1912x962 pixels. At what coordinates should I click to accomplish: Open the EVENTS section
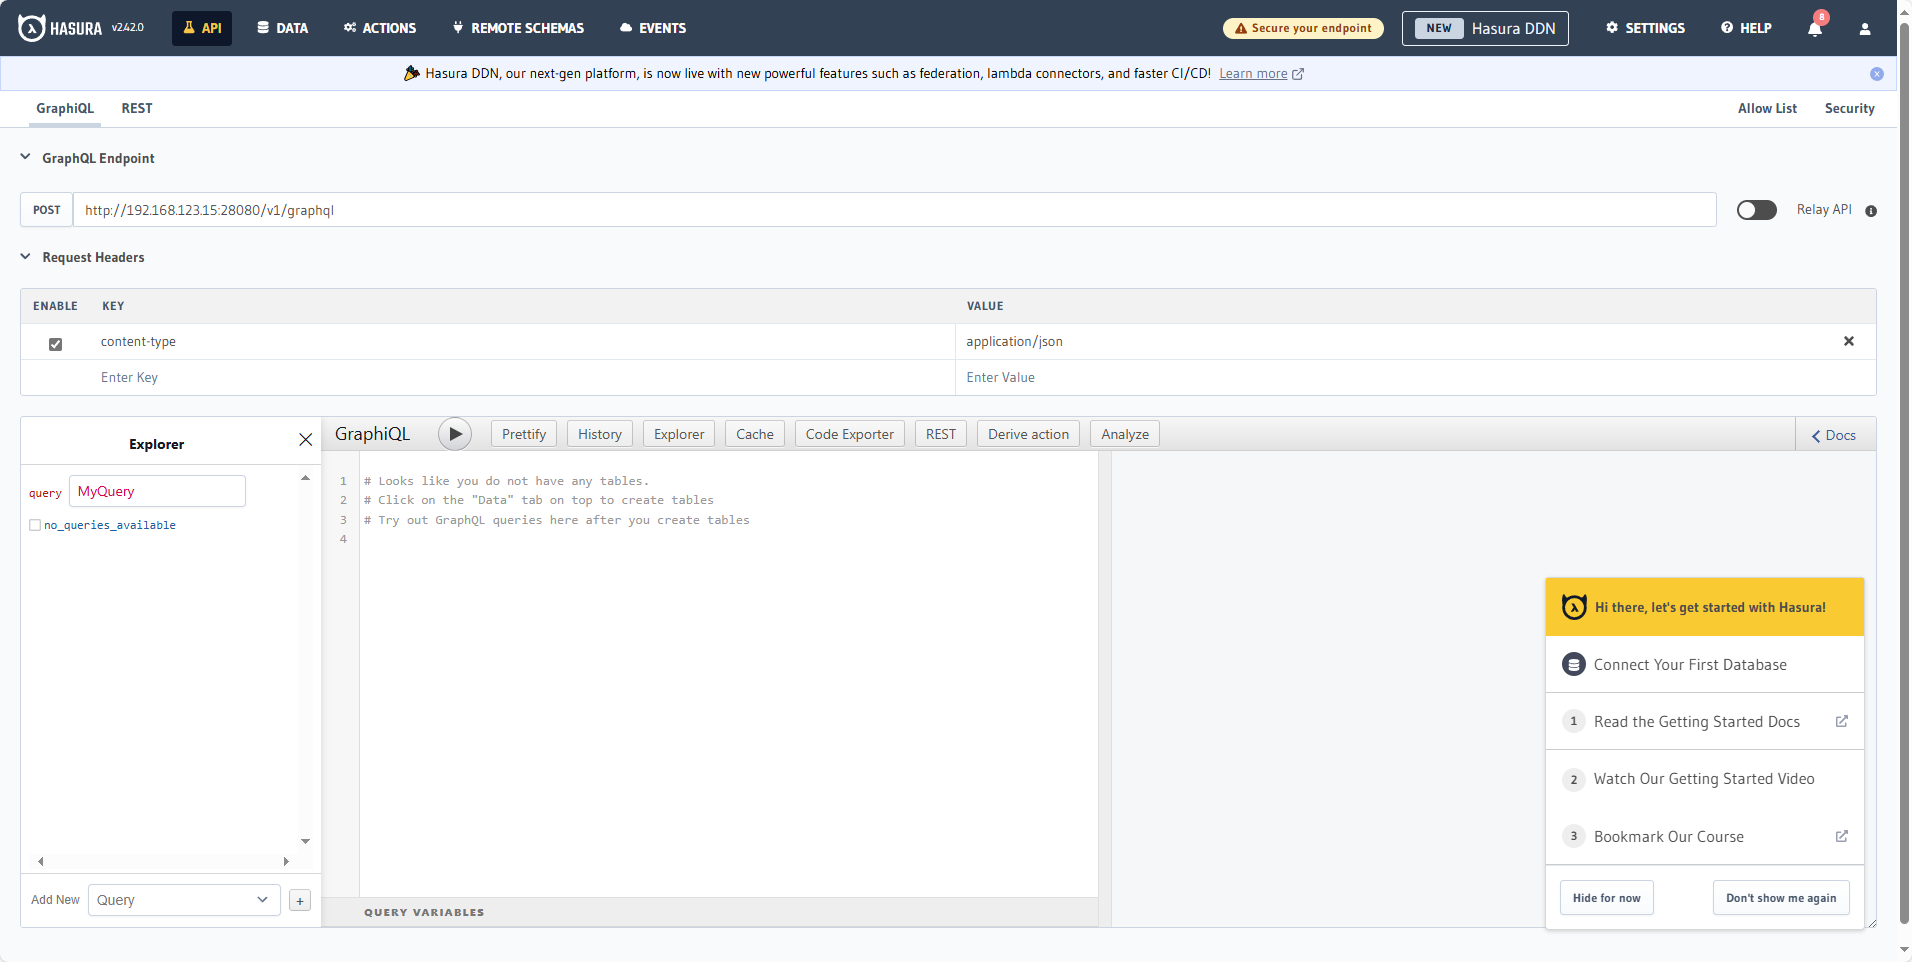click(x=653, y=28)
